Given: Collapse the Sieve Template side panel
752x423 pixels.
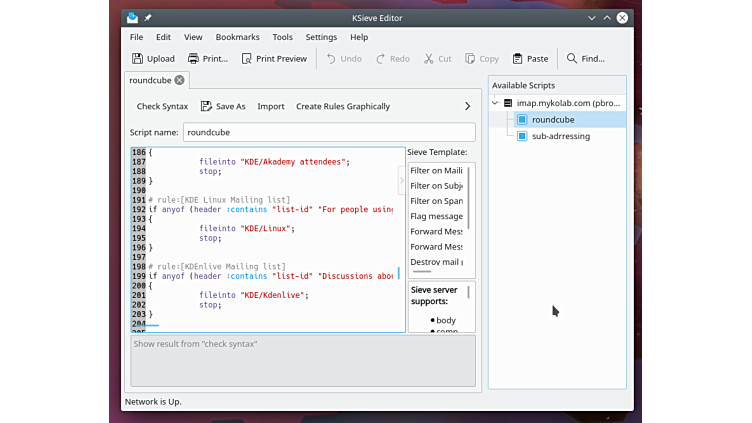Looking at the screenshot, I should pos(402,181).
